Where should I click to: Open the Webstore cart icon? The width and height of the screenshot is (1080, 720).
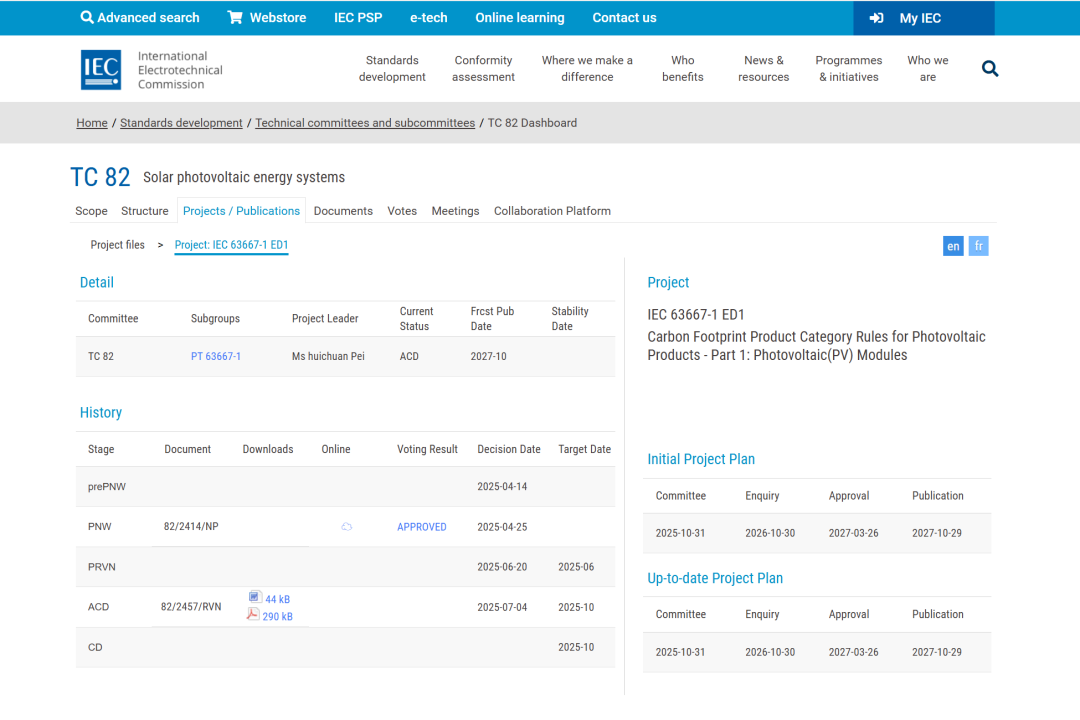coord(235,18)
